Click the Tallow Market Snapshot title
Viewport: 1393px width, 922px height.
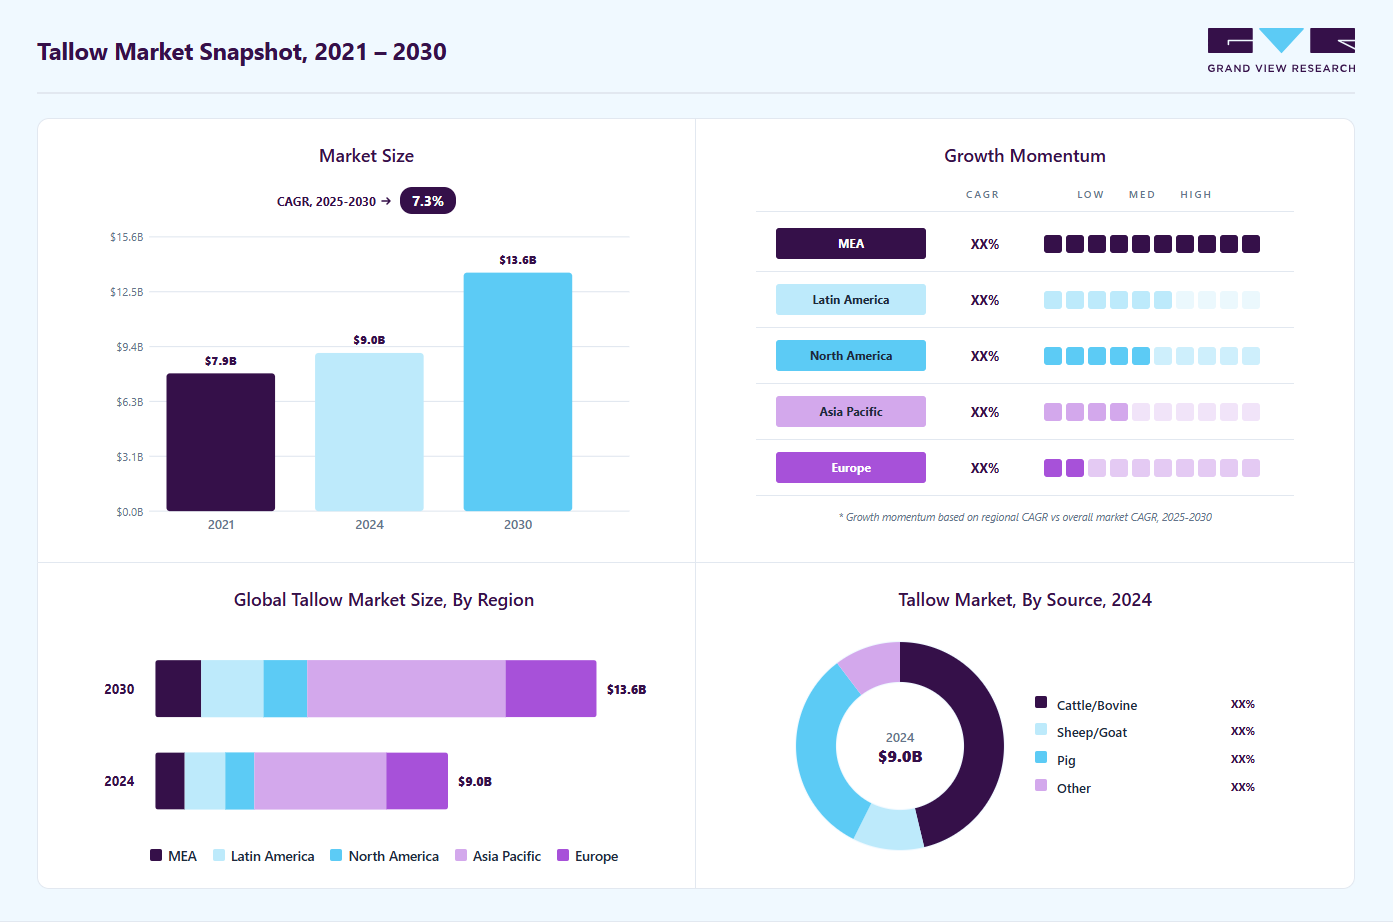(x=242, y=52)
